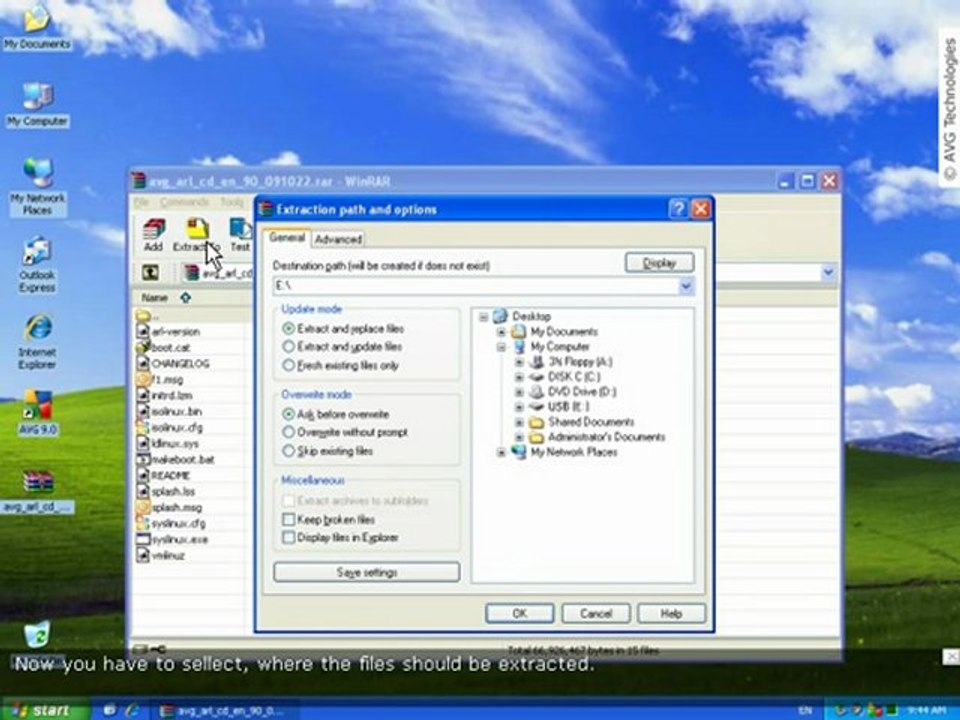960x720 pixels.
Task: Click the vmlinuz file in archive list
Action: 160,555
